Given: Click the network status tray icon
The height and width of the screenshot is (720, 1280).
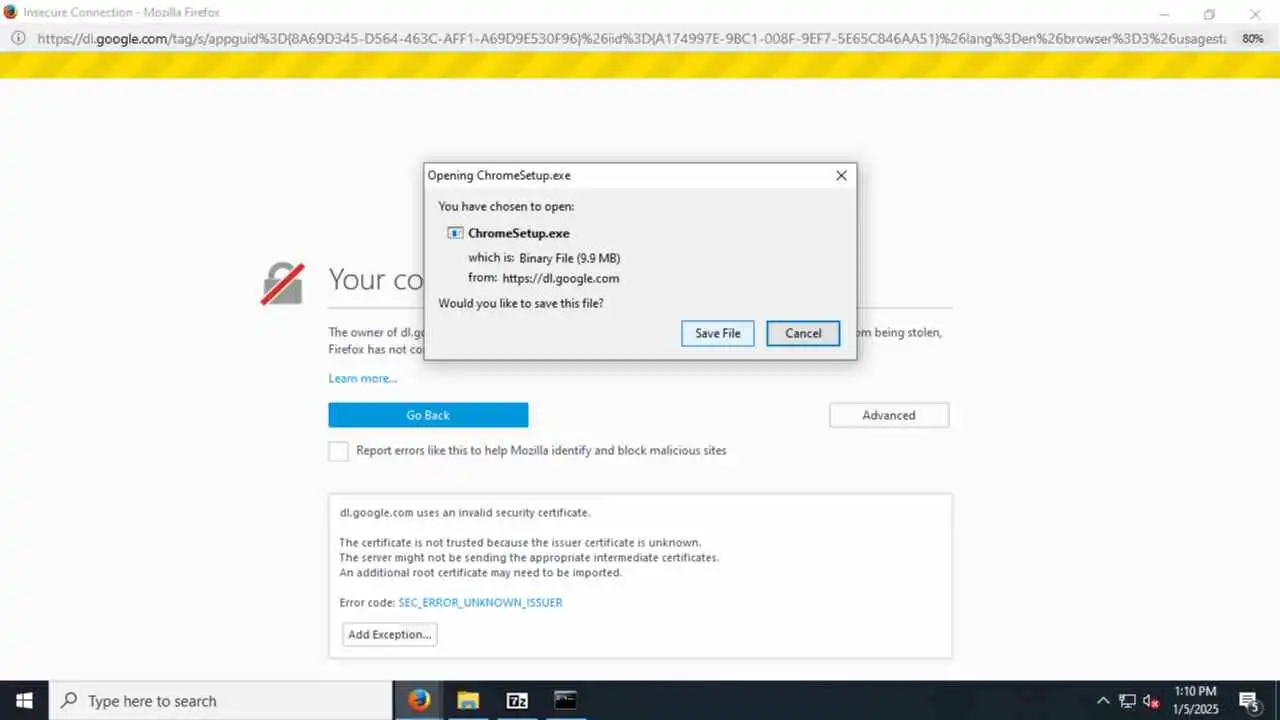Looking at the screenshot, I should click(1127, 700).
